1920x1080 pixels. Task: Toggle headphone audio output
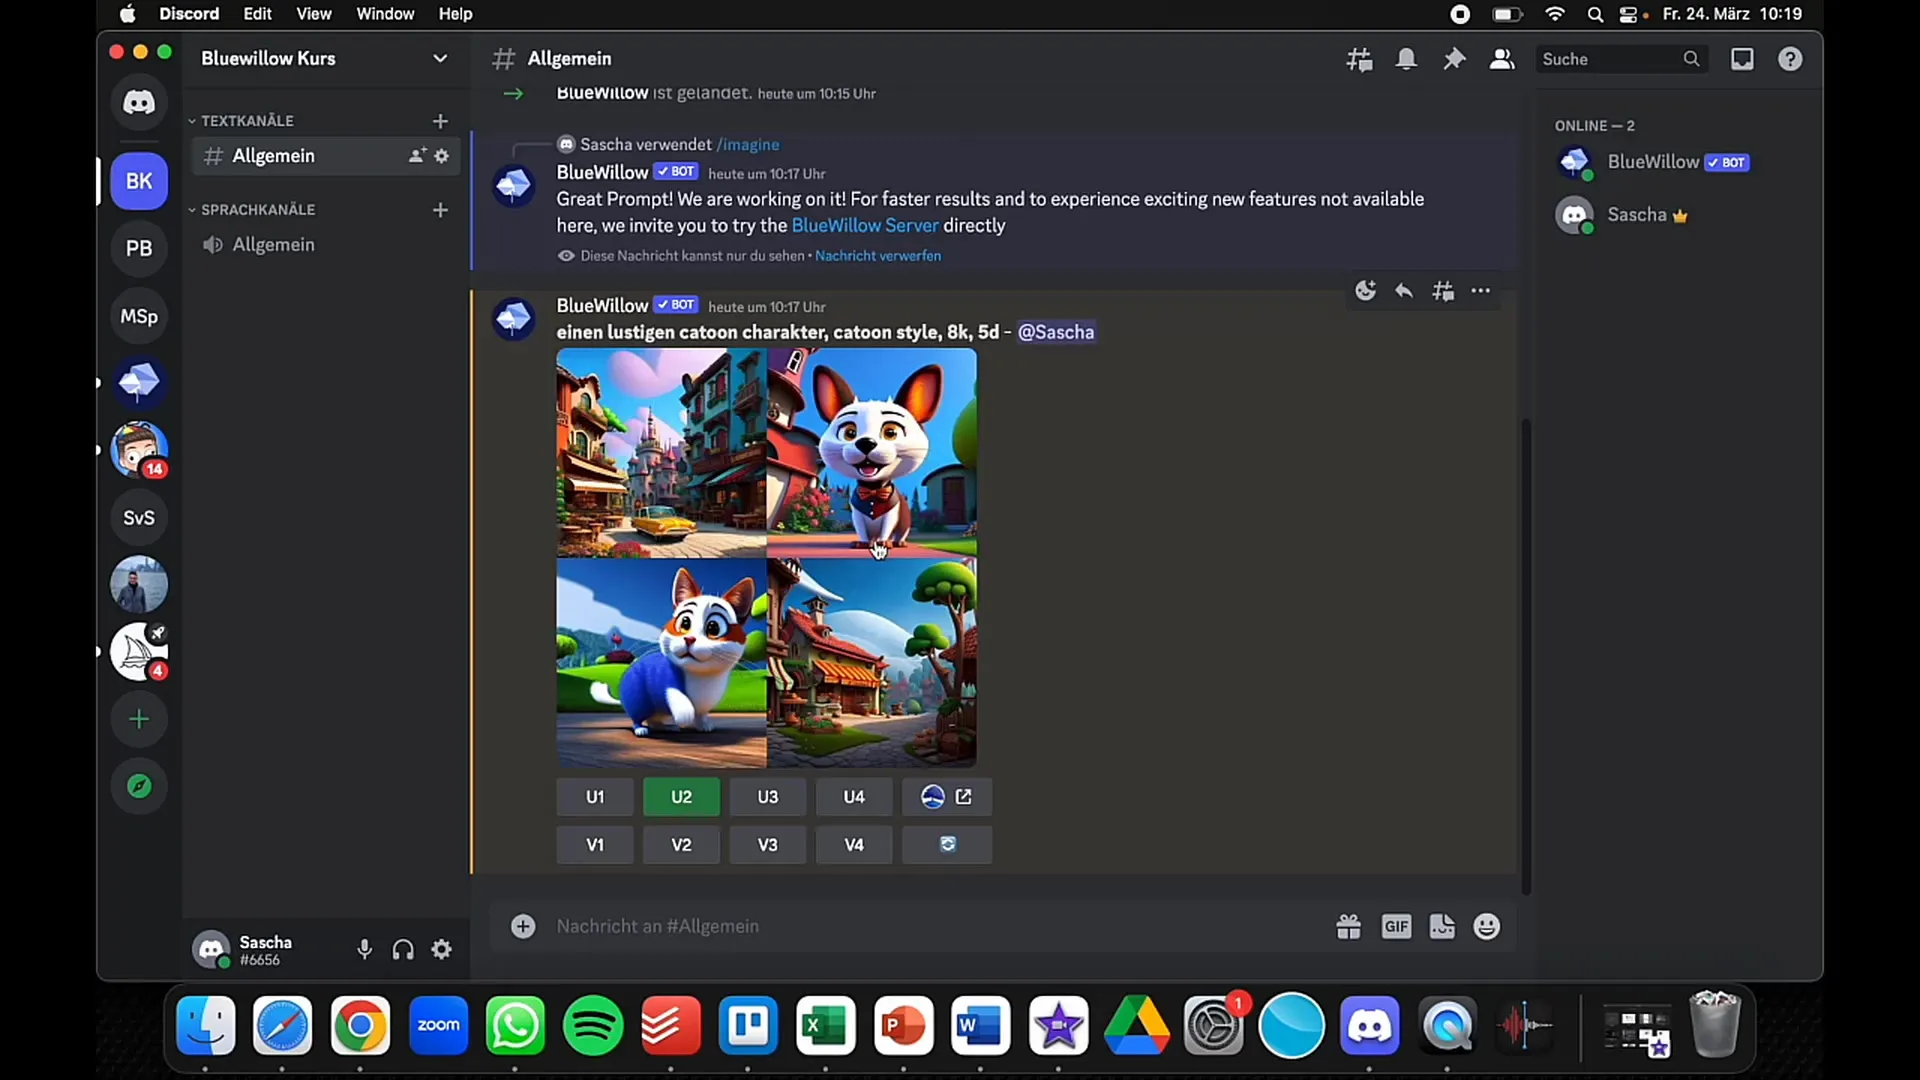[x=405, y=949]
